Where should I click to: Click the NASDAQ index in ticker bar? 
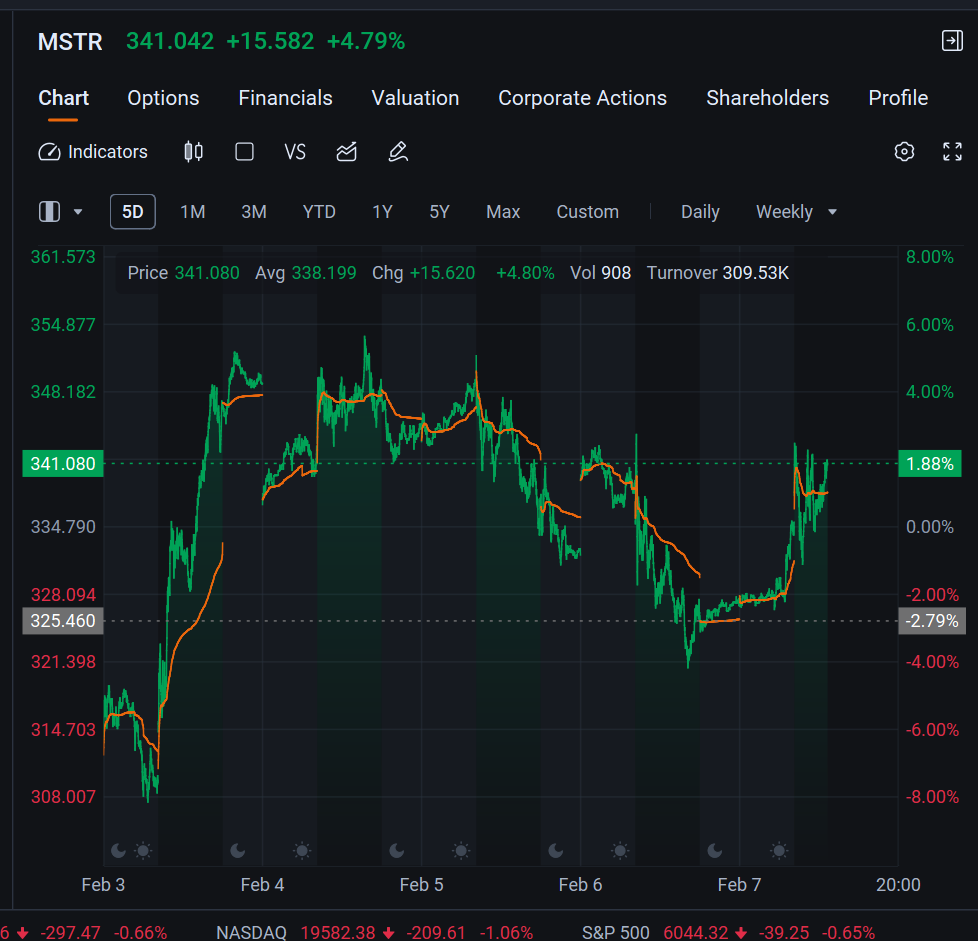tap(251, 932)
